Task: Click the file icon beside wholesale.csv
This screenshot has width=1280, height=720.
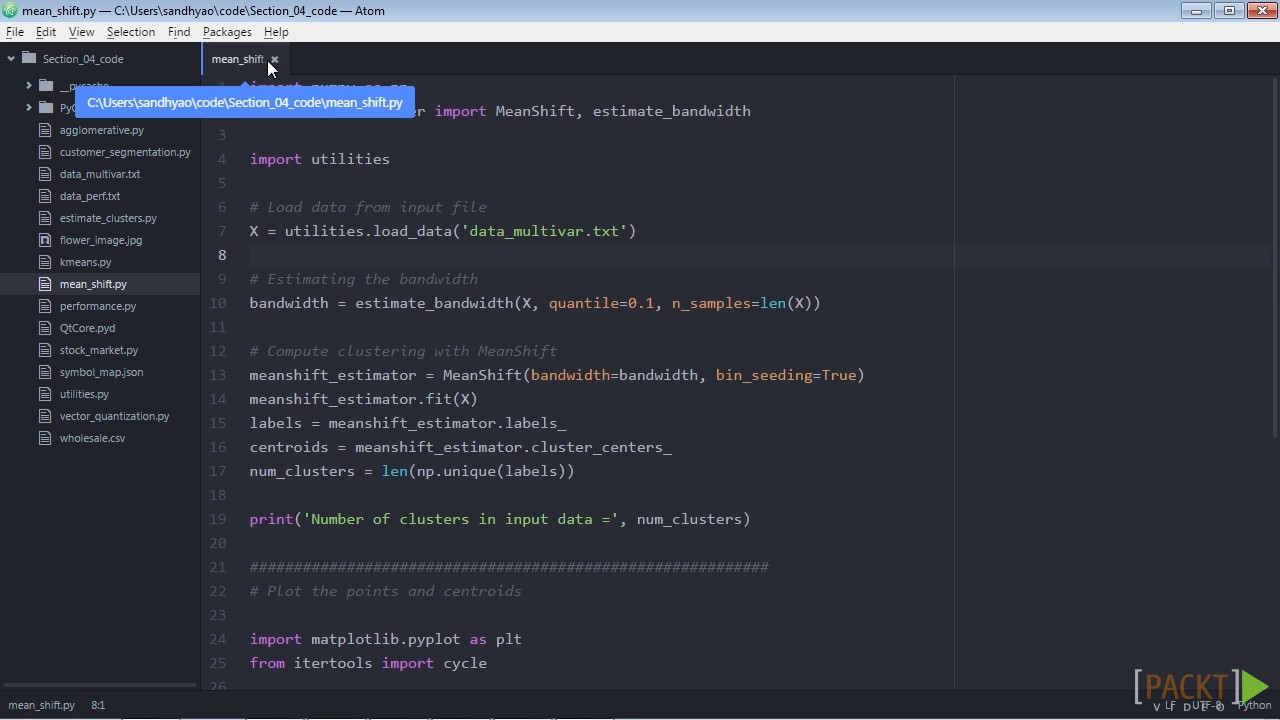Action: tap(44, 438)
